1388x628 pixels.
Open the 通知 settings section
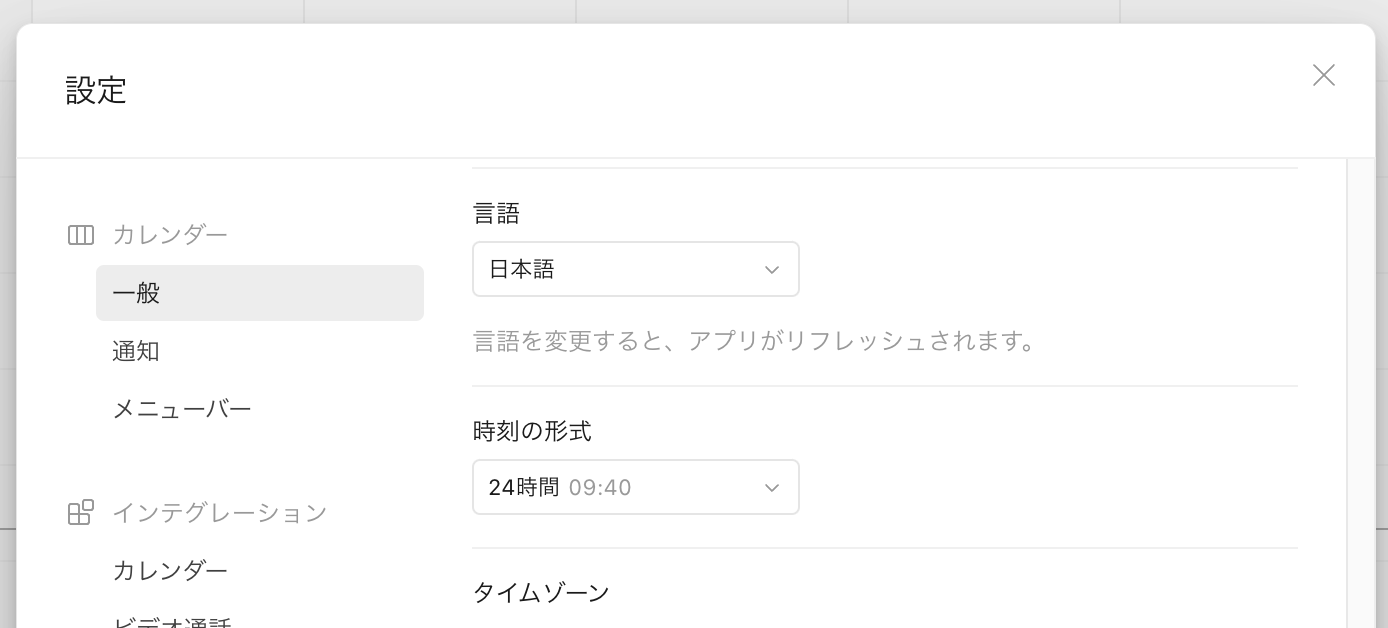136,351
